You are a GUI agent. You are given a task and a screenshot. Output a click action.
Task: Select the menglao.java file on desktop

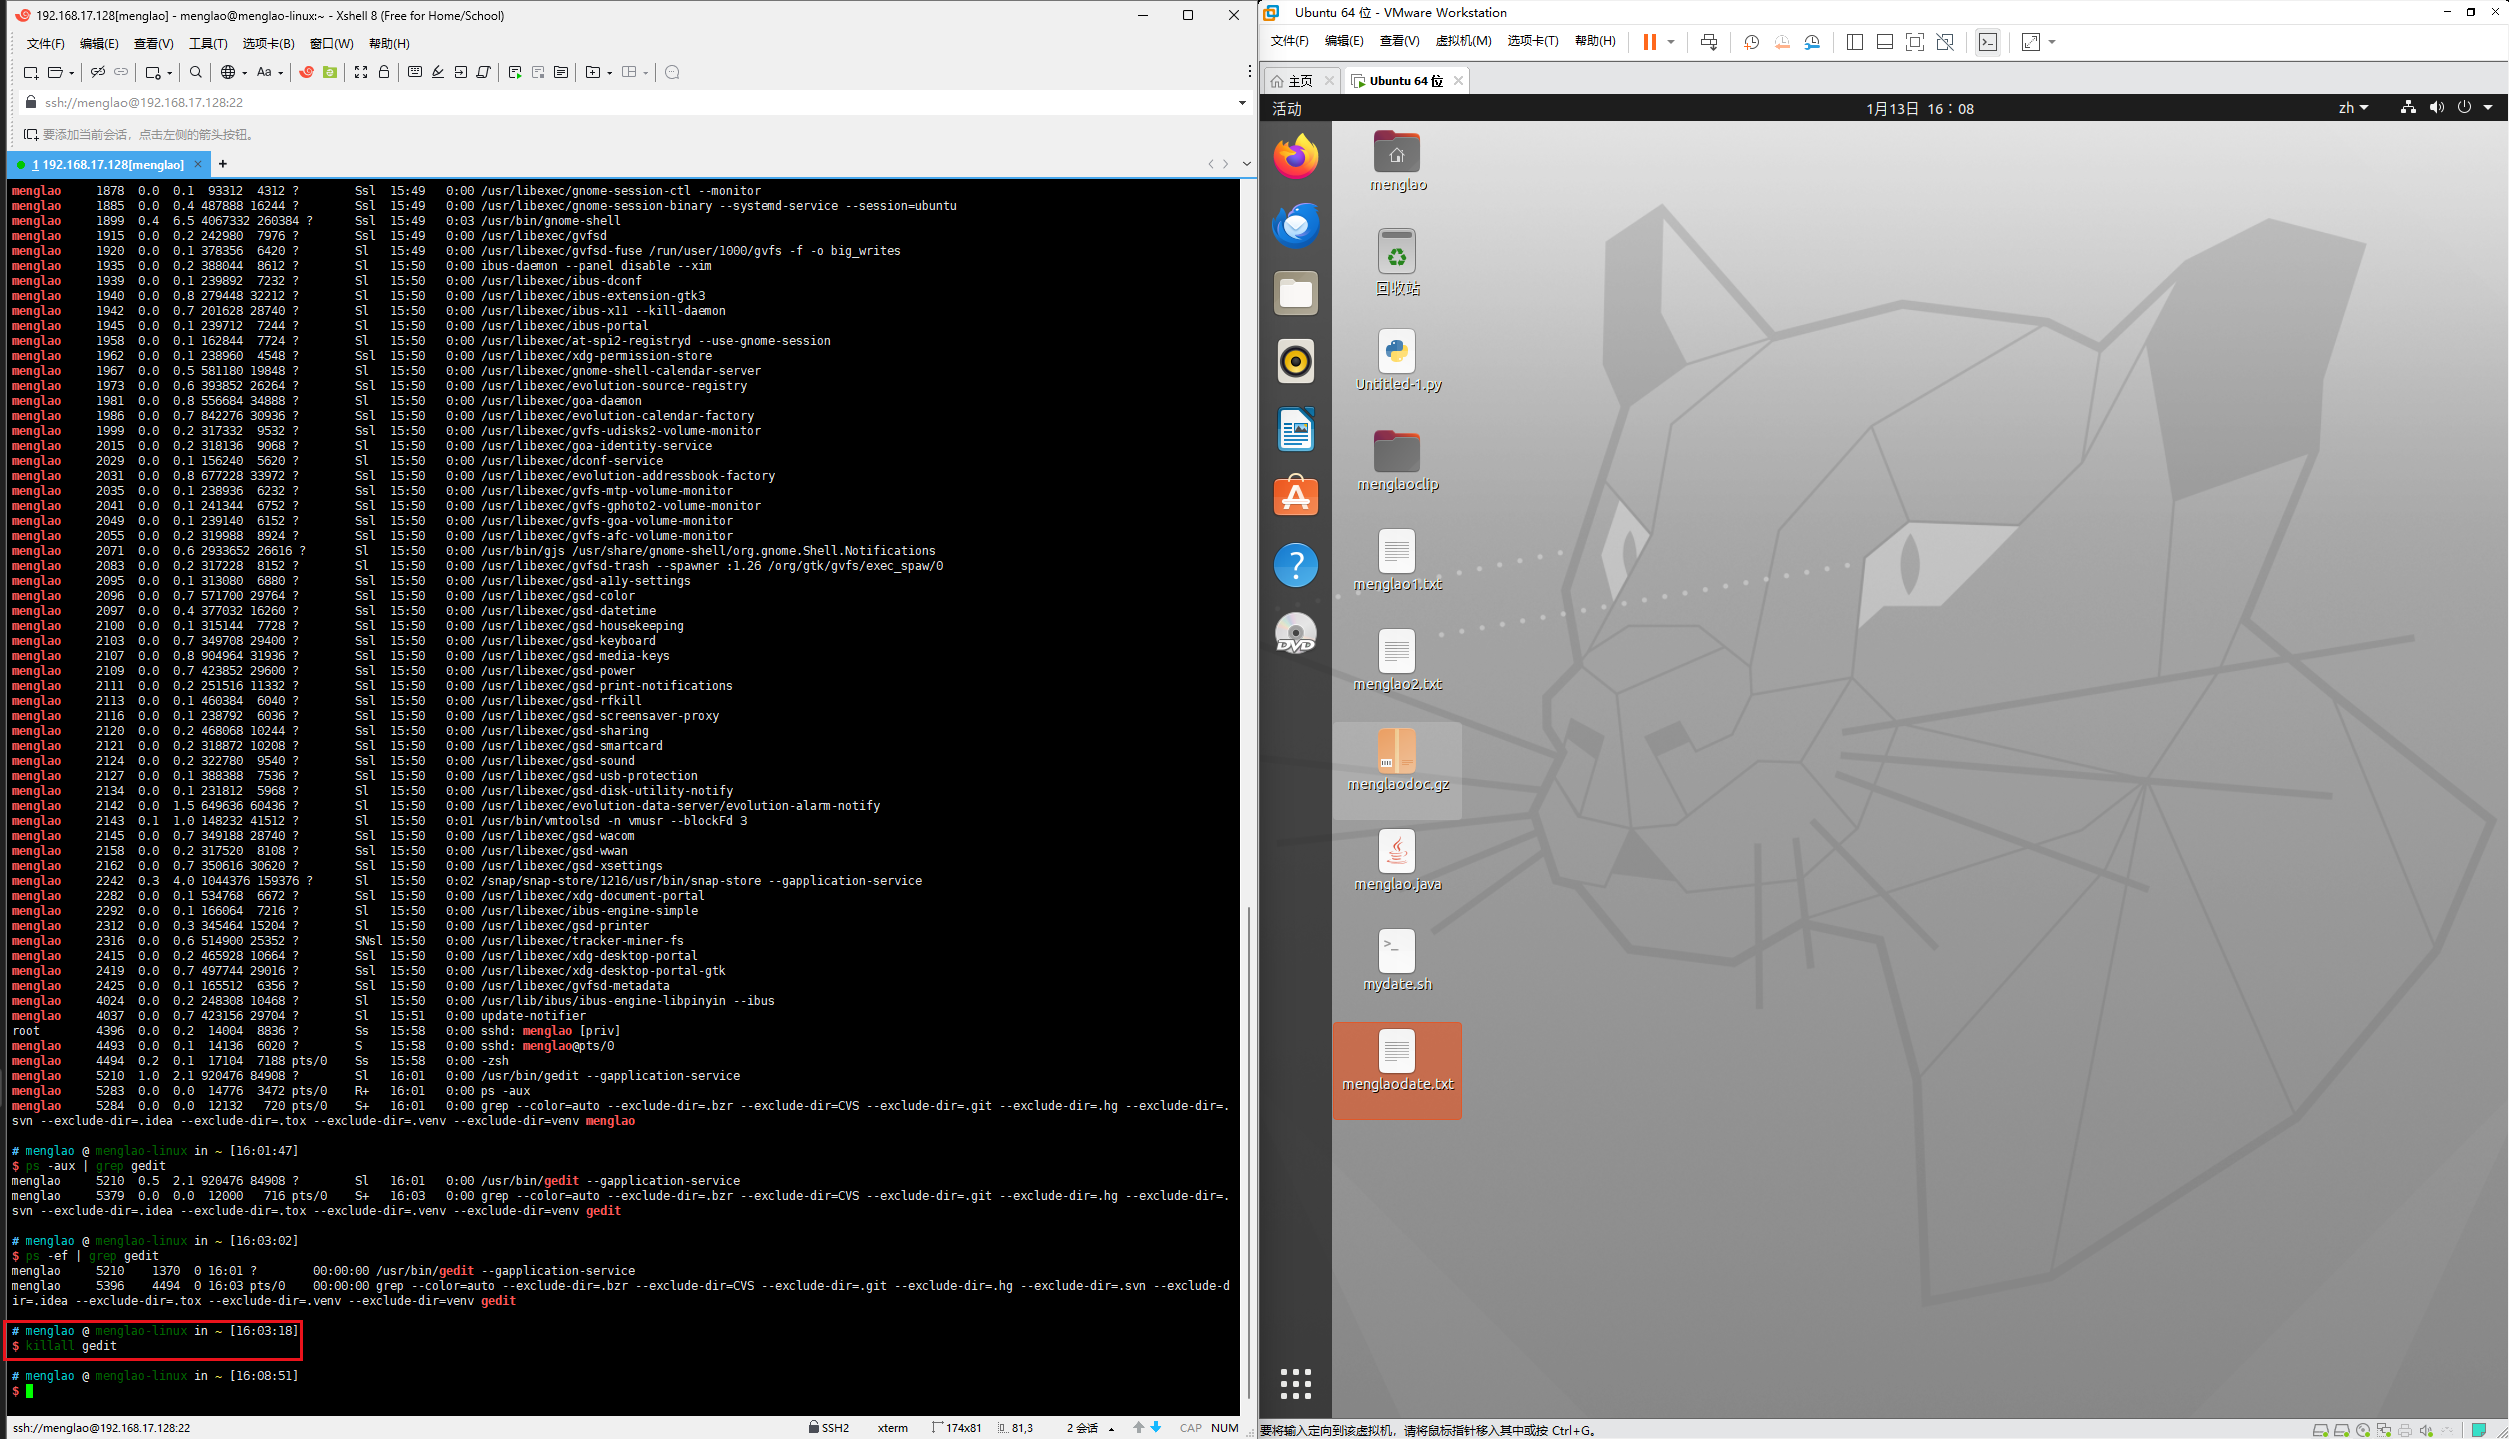pos(1397,863)
